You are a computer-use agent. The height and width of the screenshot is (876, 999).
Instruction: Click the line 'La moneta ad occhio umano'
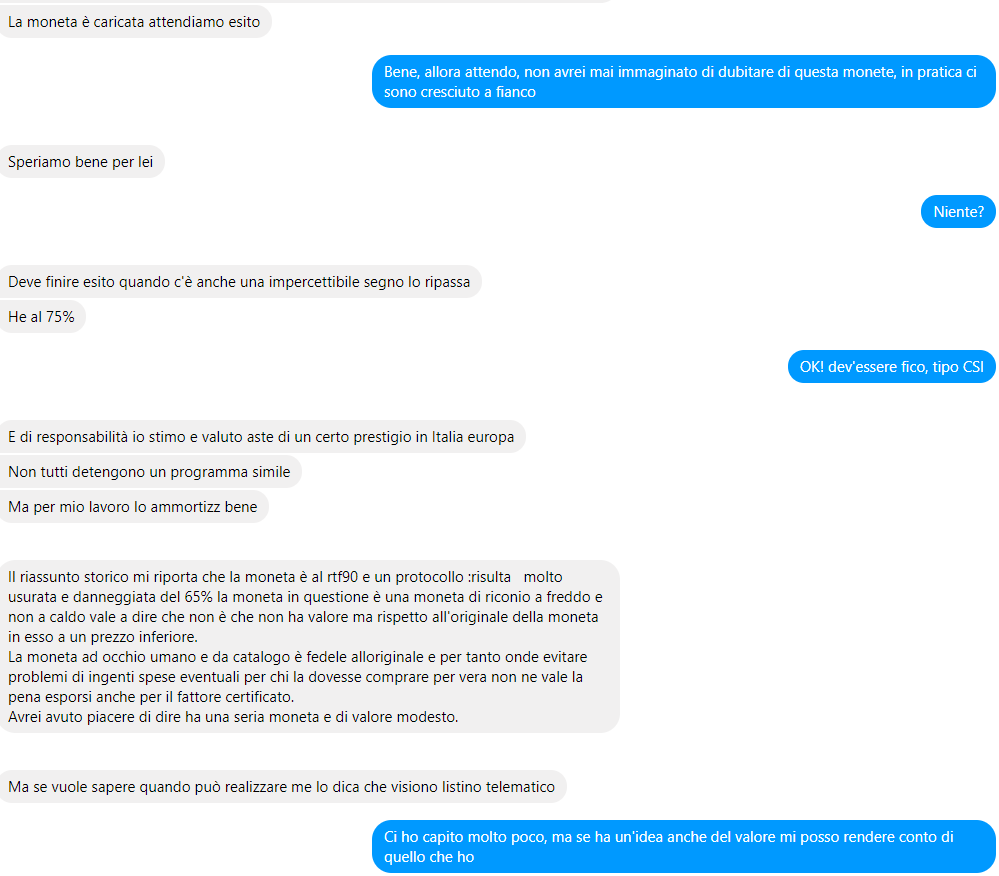[298, 657]
